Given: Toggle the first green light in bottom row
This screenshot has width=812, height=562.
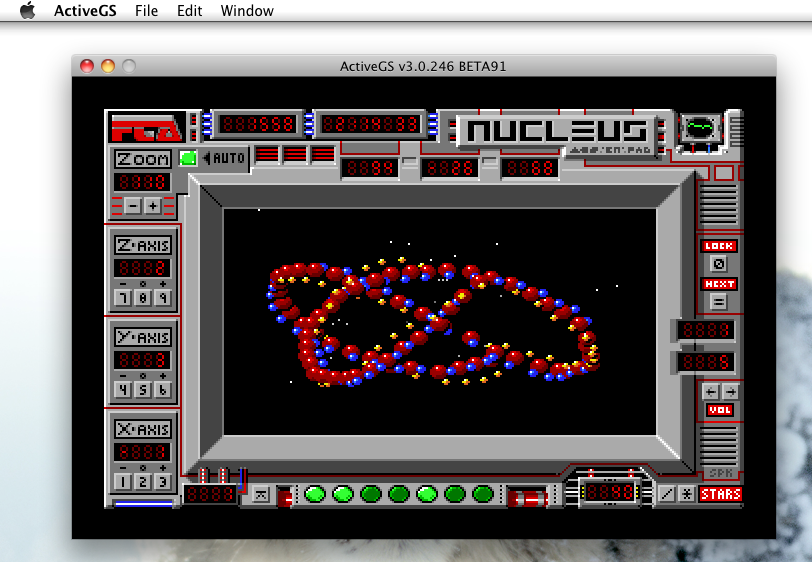Looking at the screenshot, I should point(315,494).
